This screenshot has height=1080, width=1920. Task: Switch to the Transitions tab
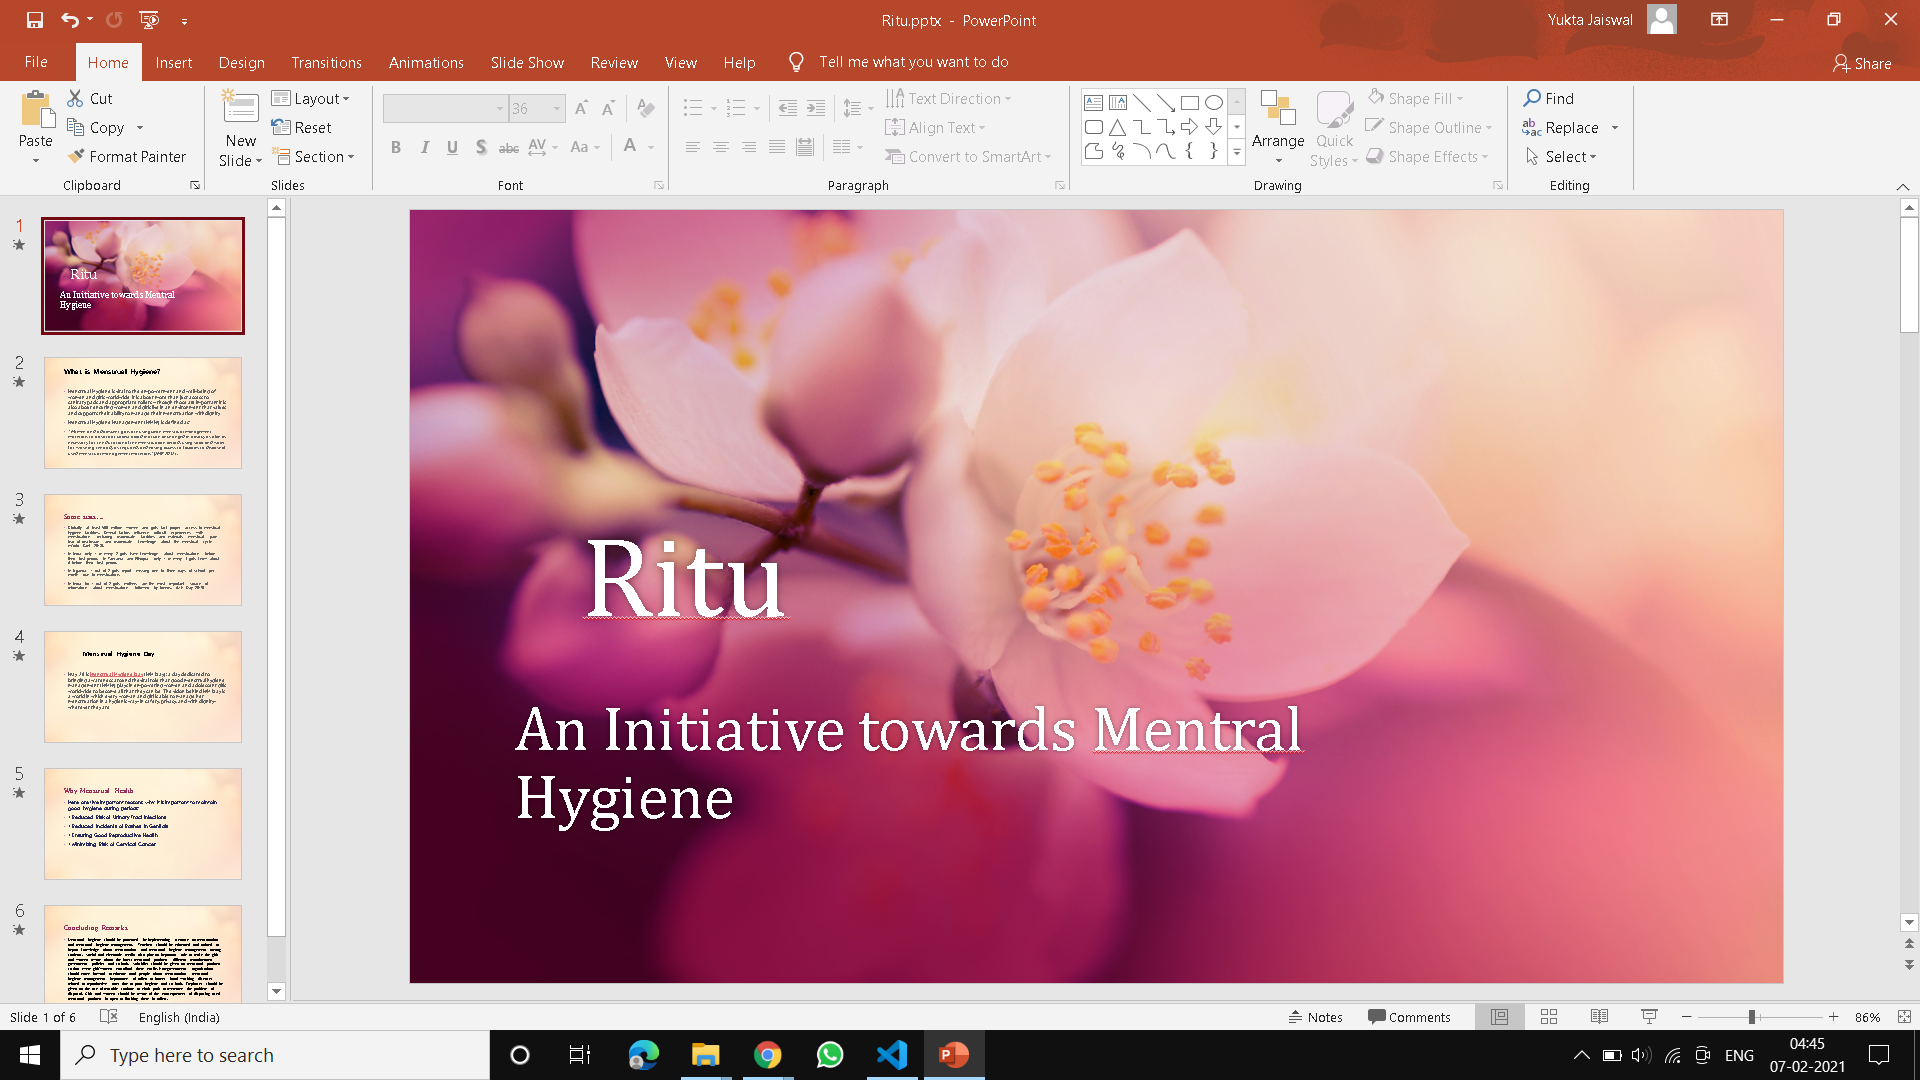(x=326, y=62)
